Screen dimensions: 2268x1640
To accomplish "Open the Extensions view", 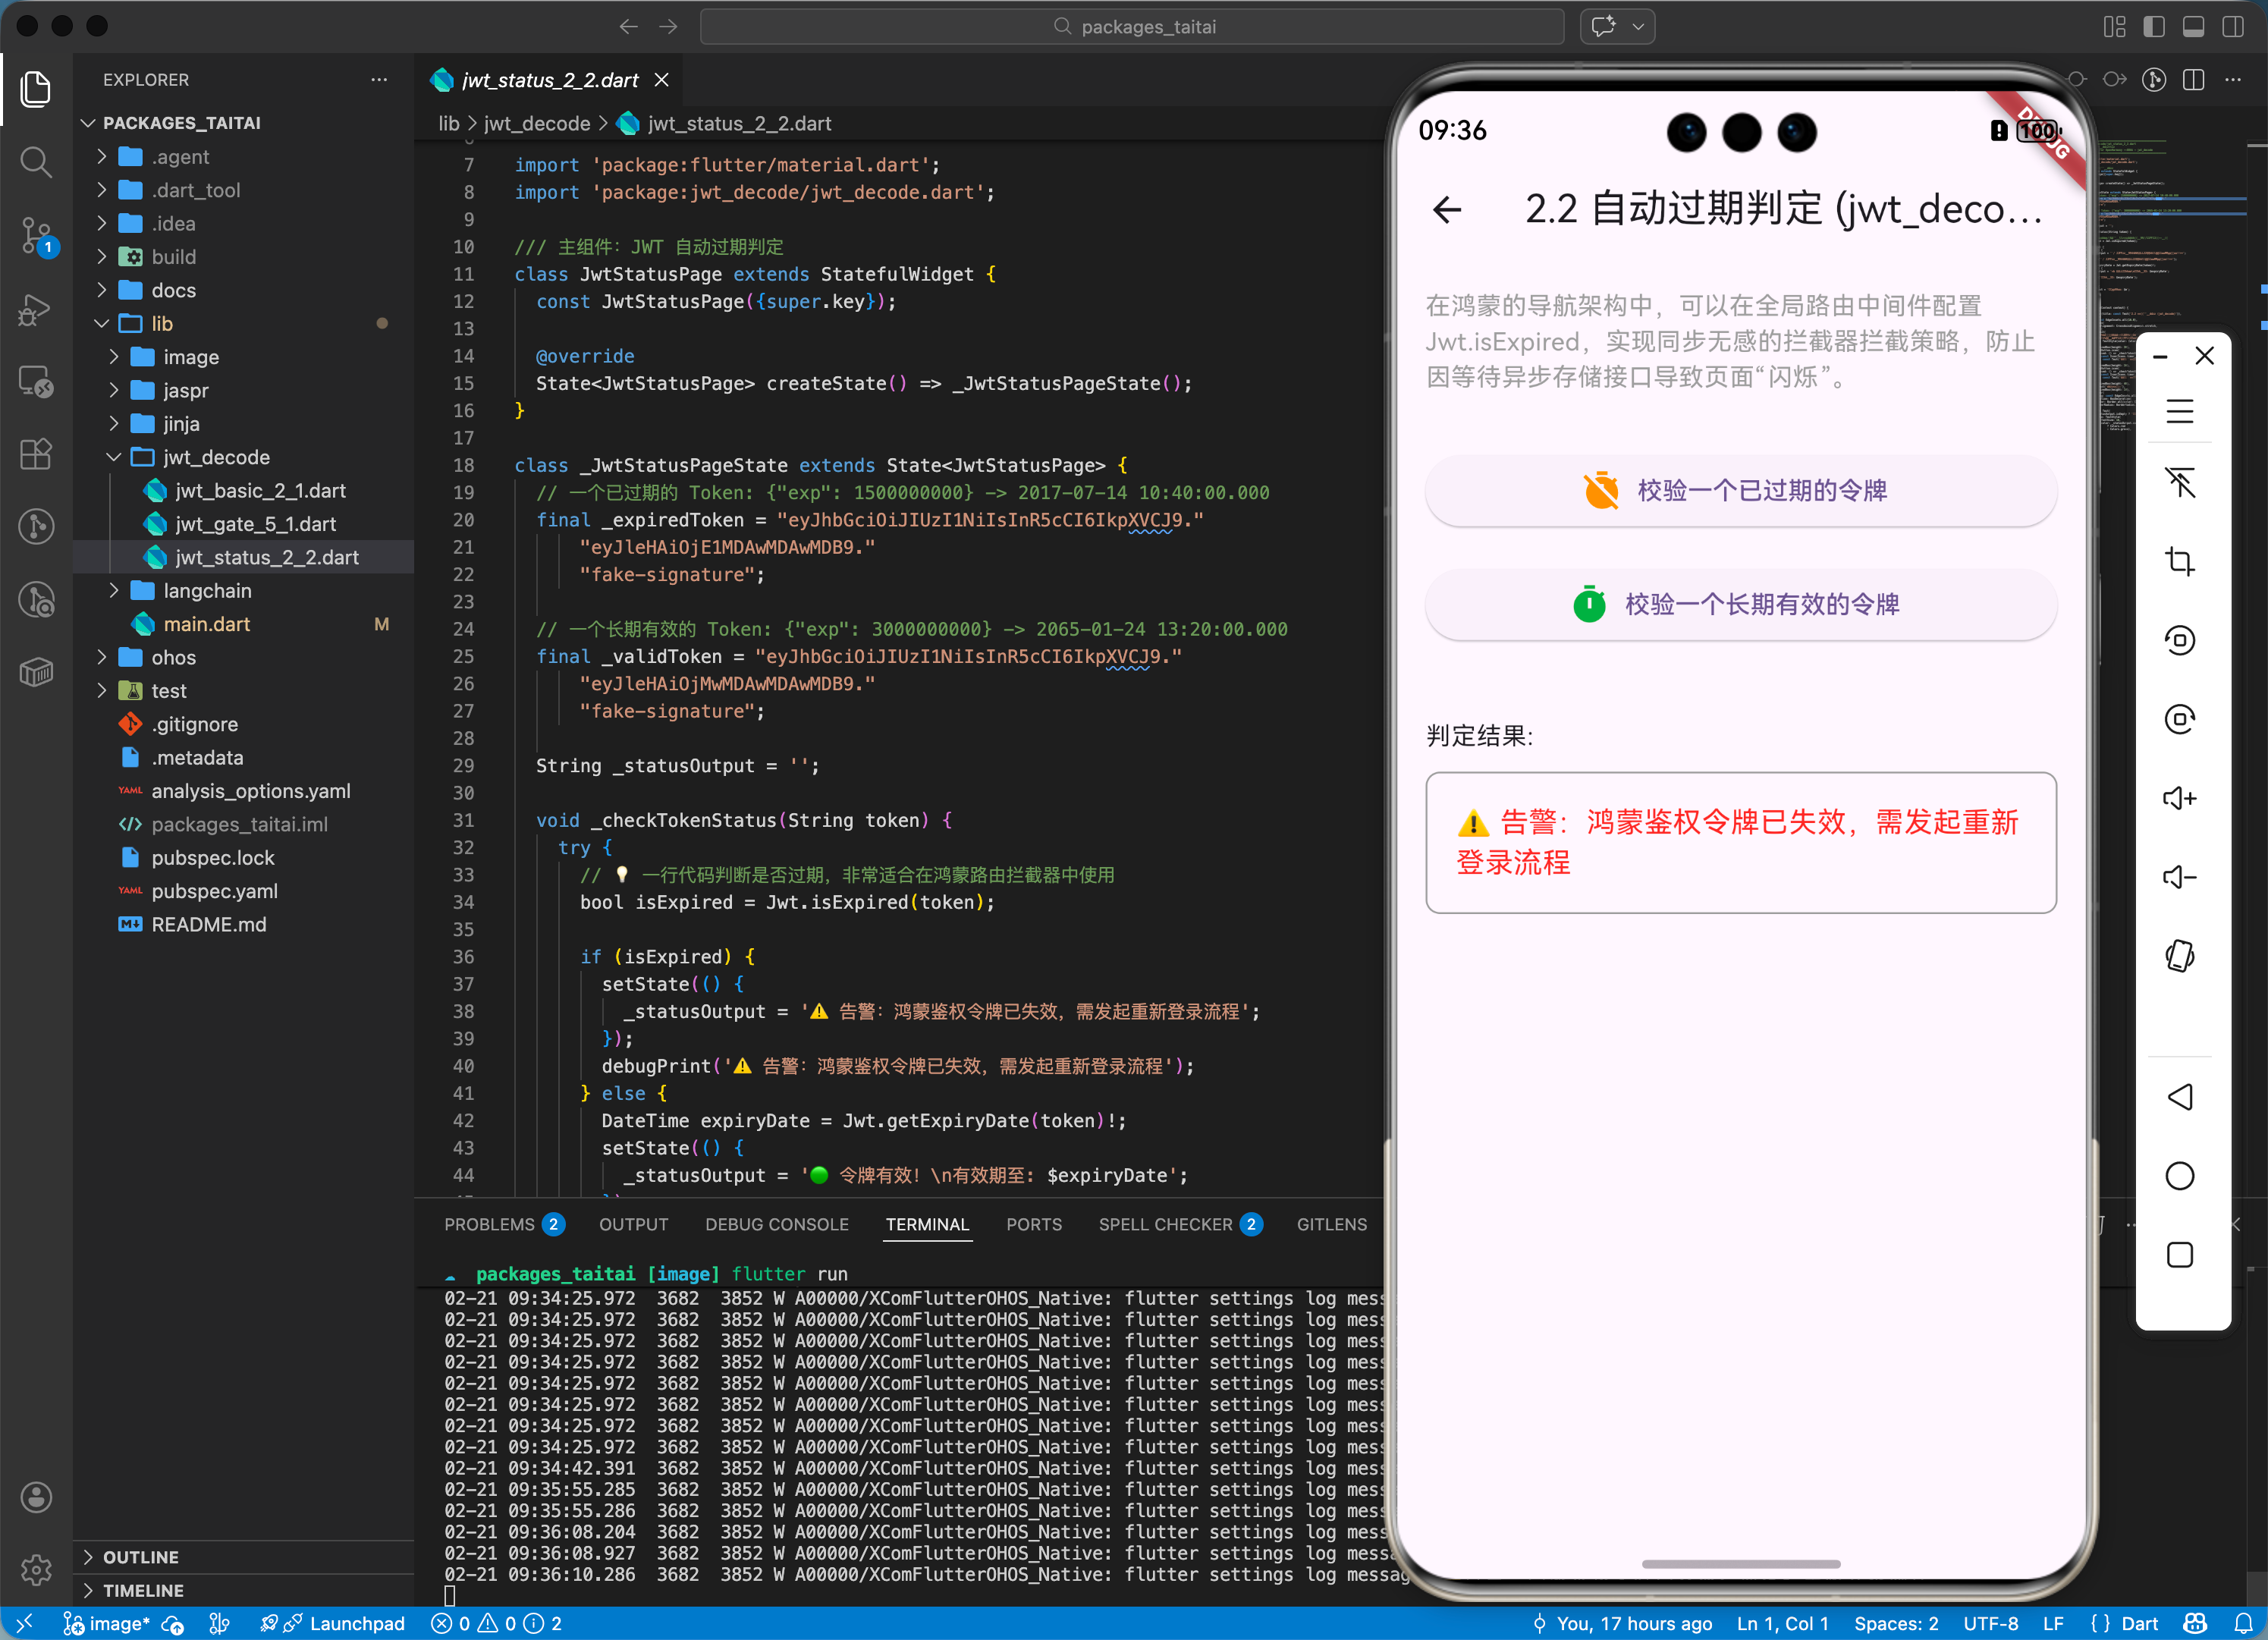I will 36,454.
